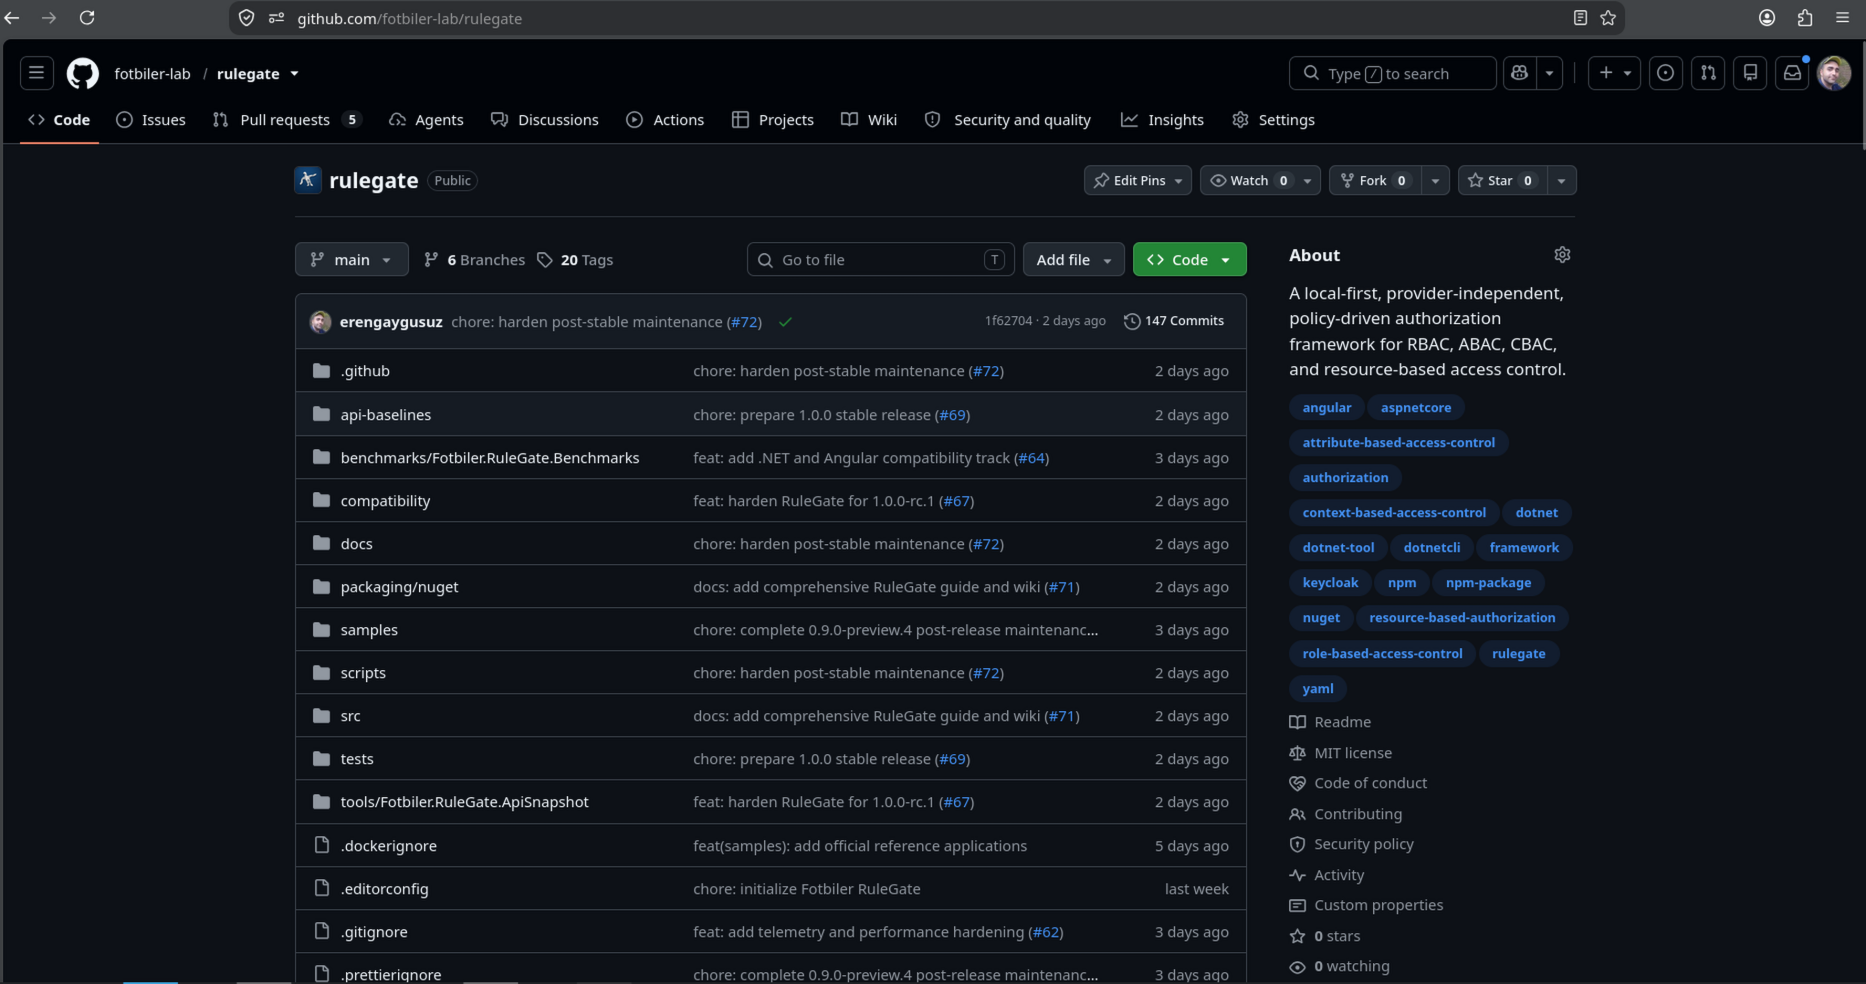1866x984 pixels.
Task: Open the 147 Commits history
Action: click(x=1174, y=321)
